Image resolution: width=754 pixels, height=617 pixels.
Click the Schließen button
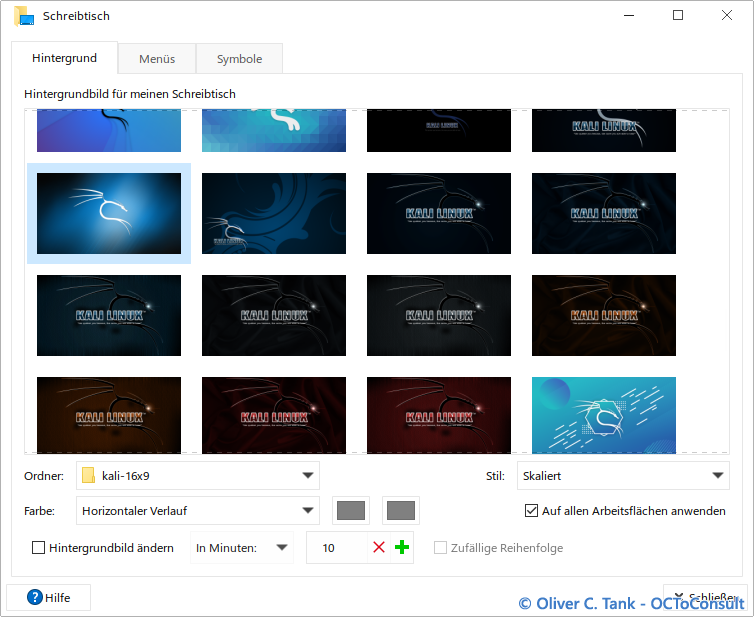coord(705,598)
